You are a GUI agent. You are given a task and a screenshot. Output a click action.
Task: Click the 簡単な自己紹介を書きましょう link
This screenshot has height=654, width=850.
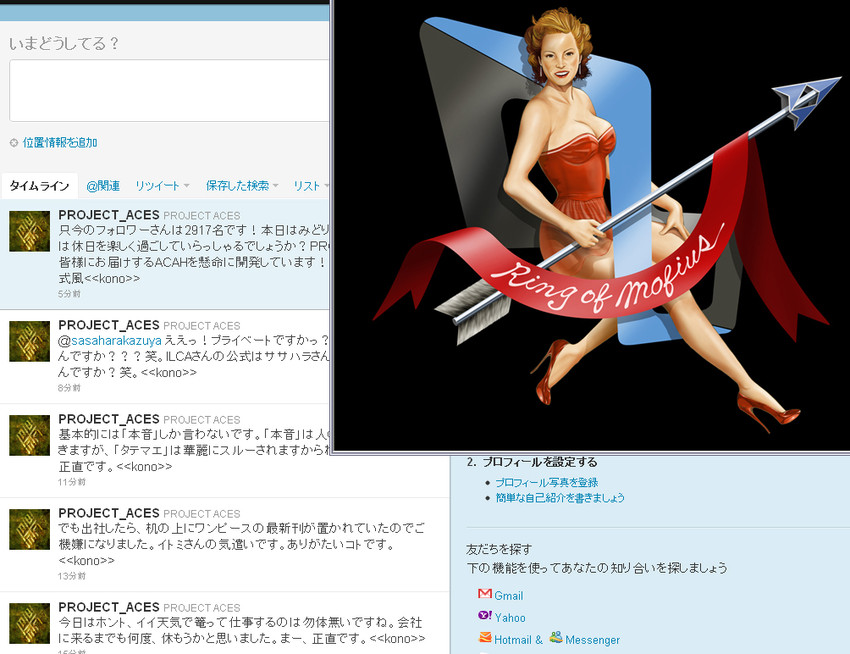point(560,498)
